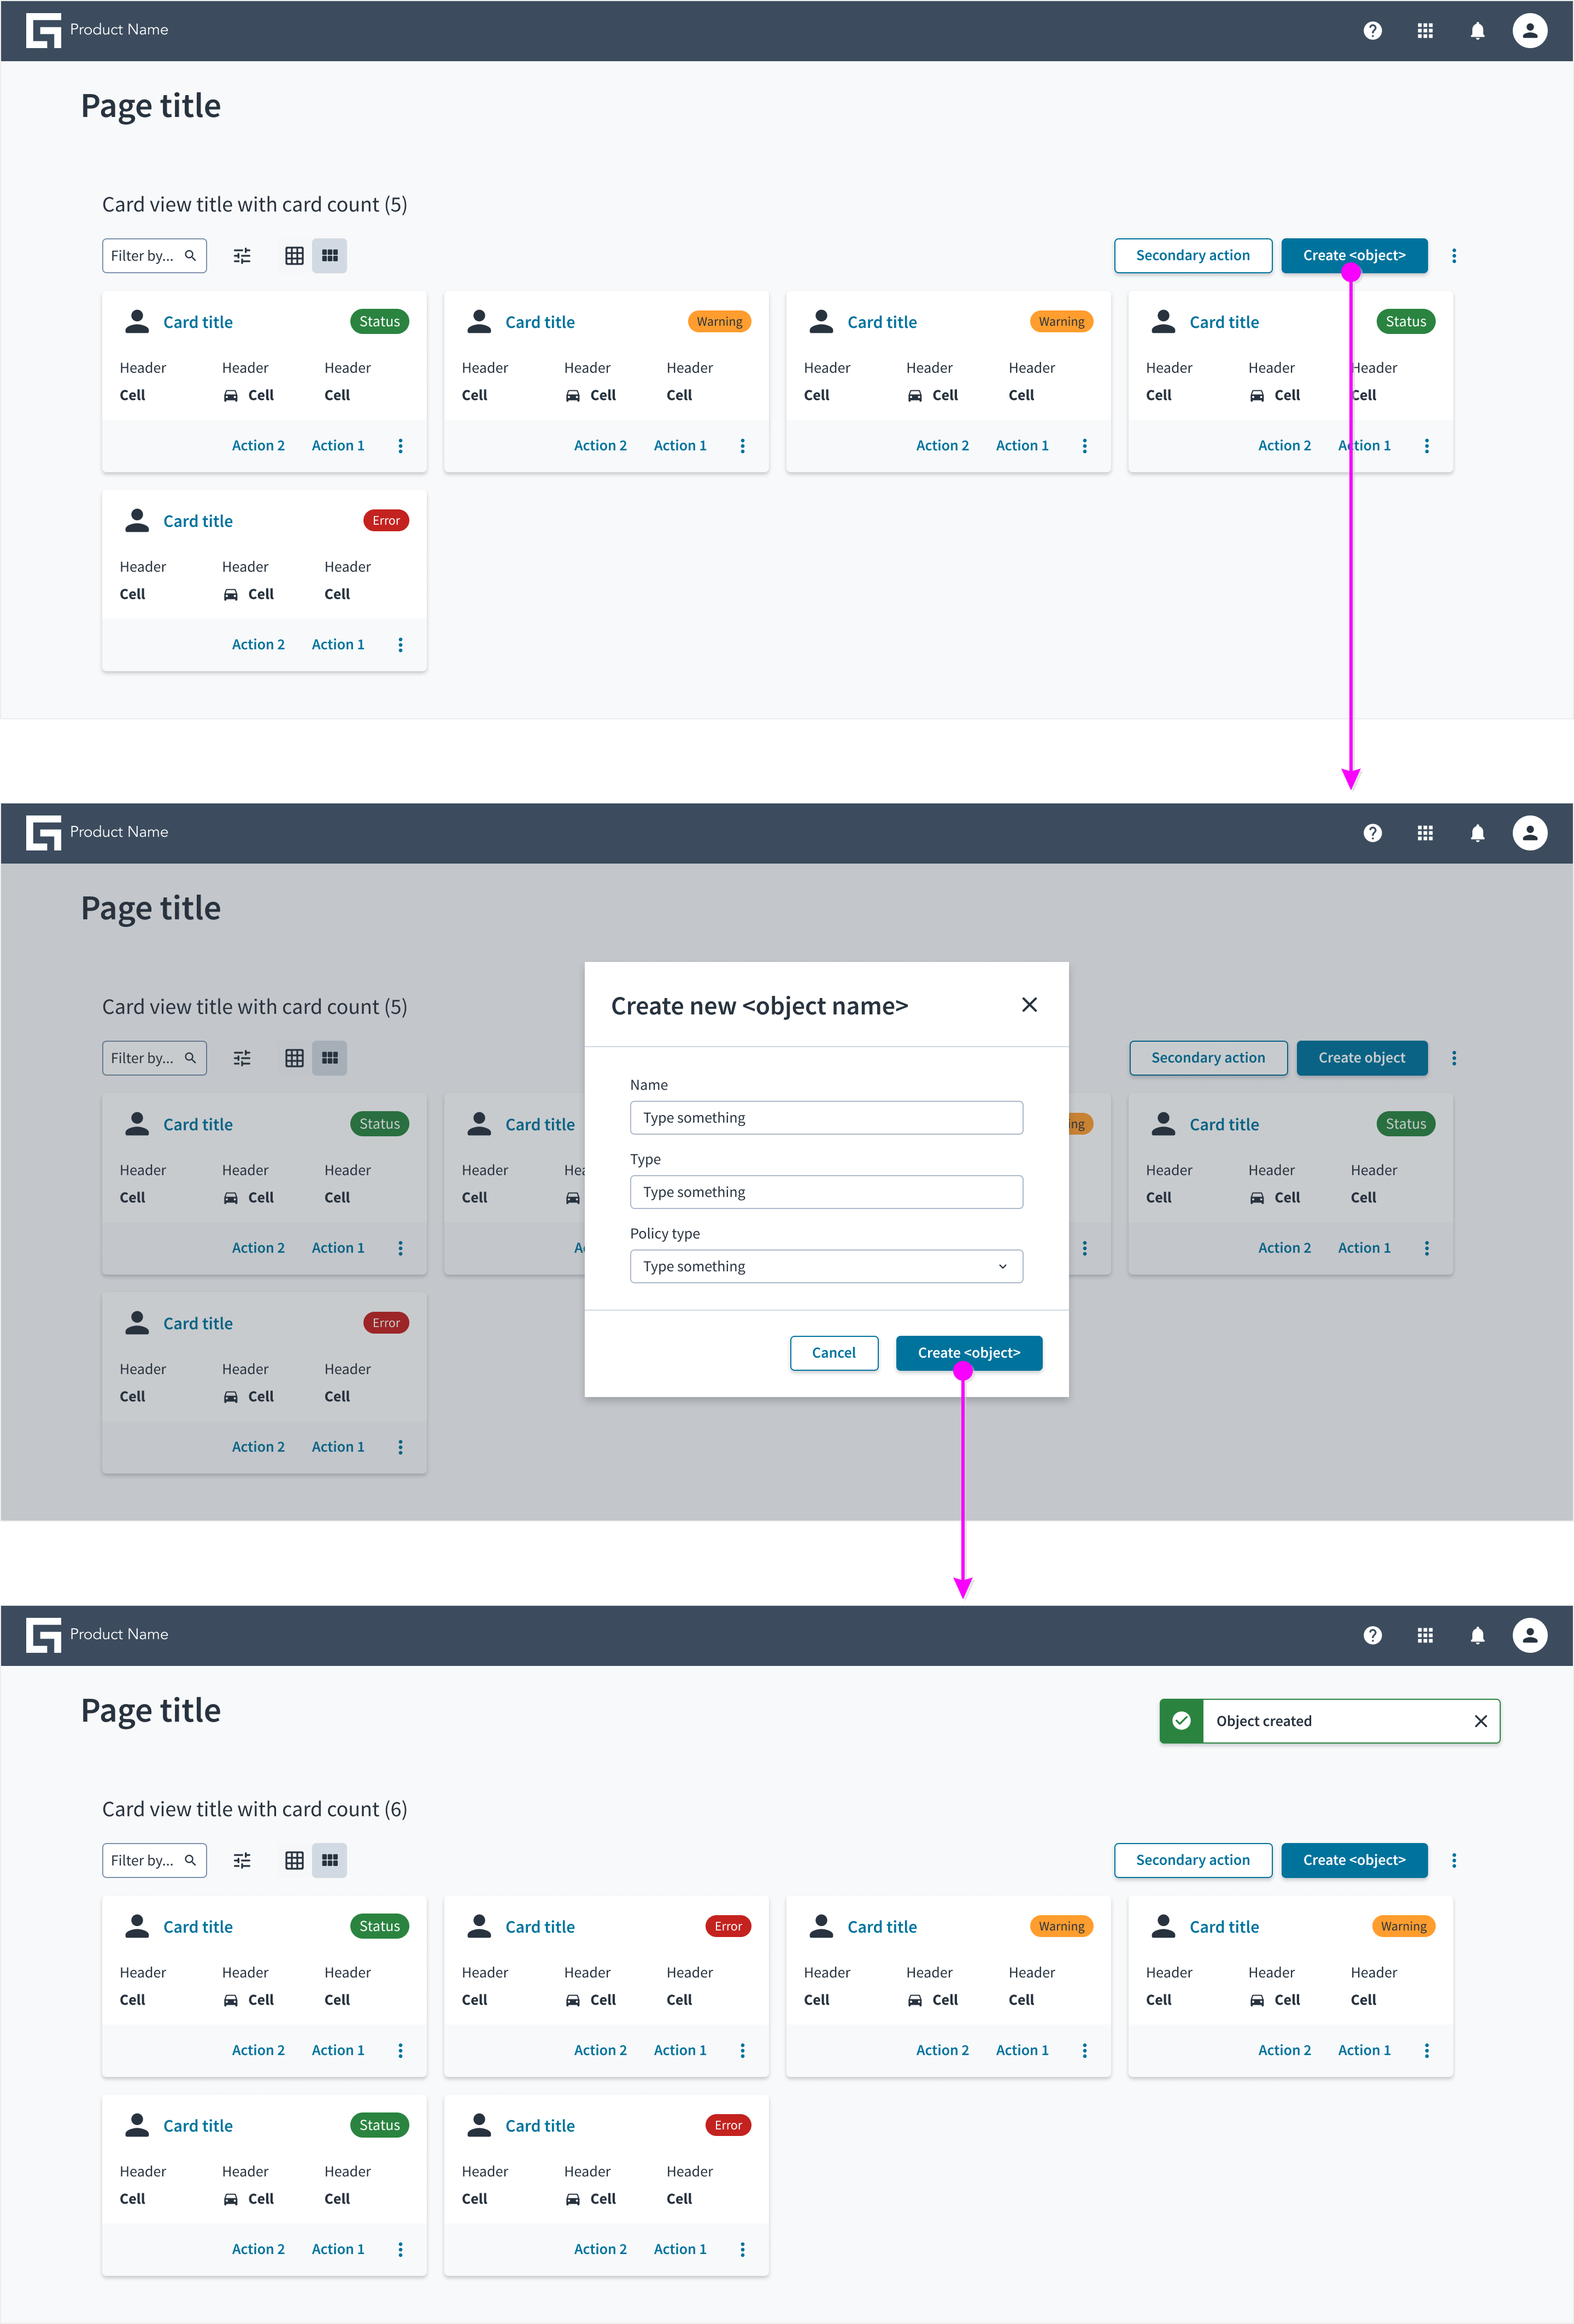The height and width of the screenshot is (2324, 1574).
Task: Select the card grid view toggle in the top screen
Action: 330,256
